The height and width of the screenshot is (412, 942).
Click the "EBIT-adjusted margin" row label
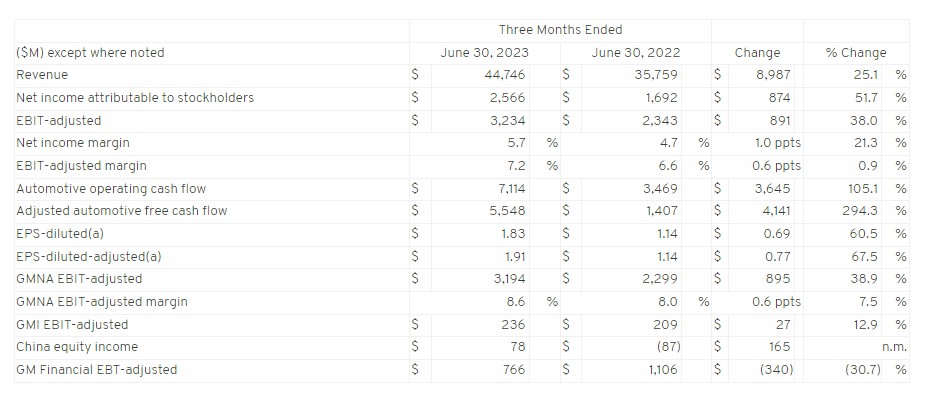point(79,166)
